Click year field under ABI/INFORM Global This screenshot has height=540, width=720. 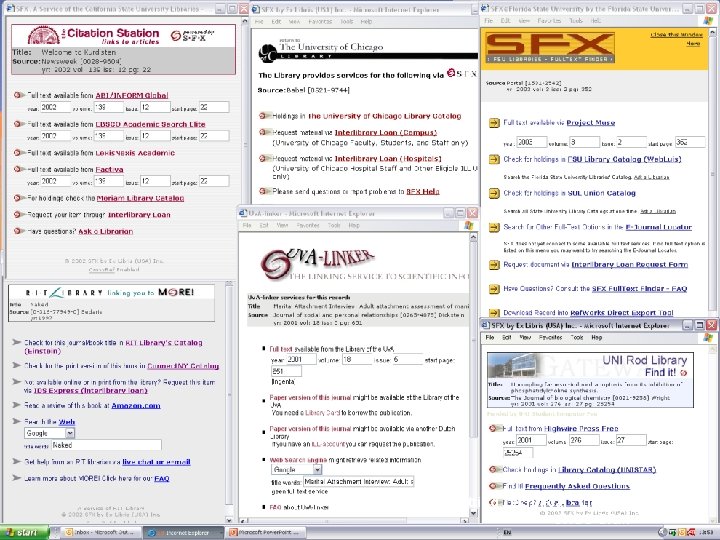56,107
